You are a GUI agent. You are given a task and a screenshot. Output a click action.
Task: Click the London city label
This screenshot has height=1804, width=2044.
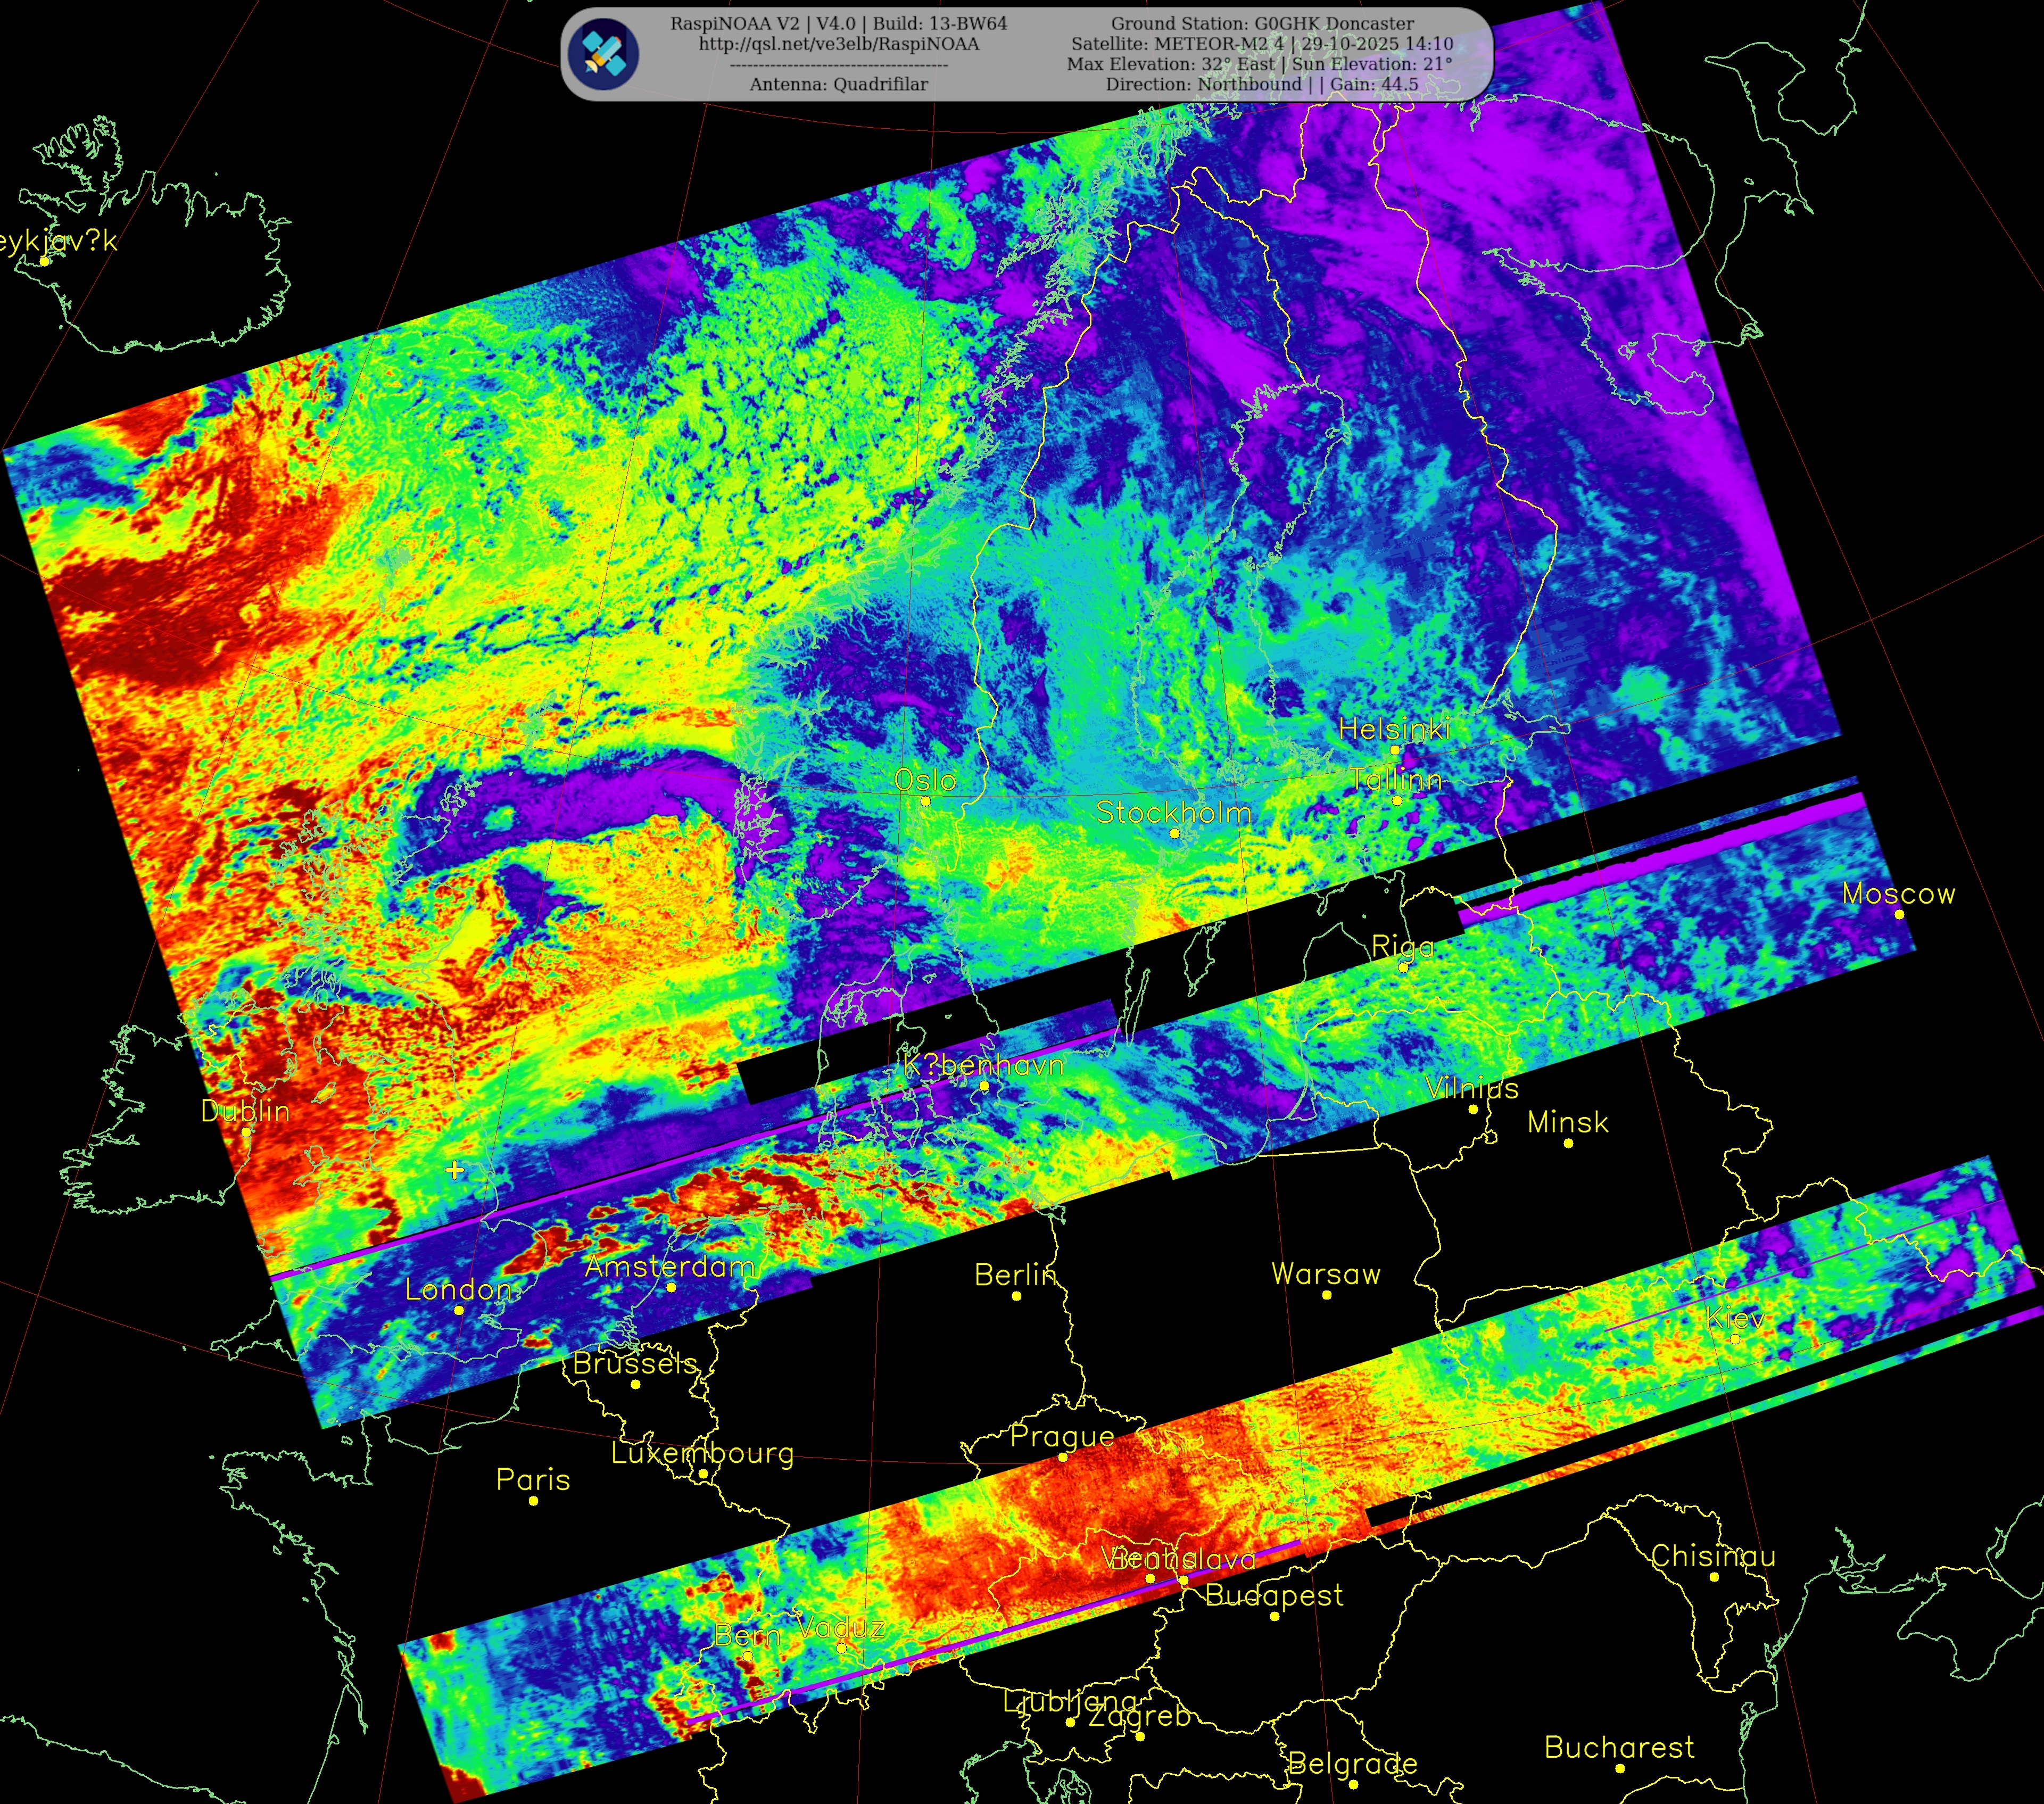(x=458, y=1289)
